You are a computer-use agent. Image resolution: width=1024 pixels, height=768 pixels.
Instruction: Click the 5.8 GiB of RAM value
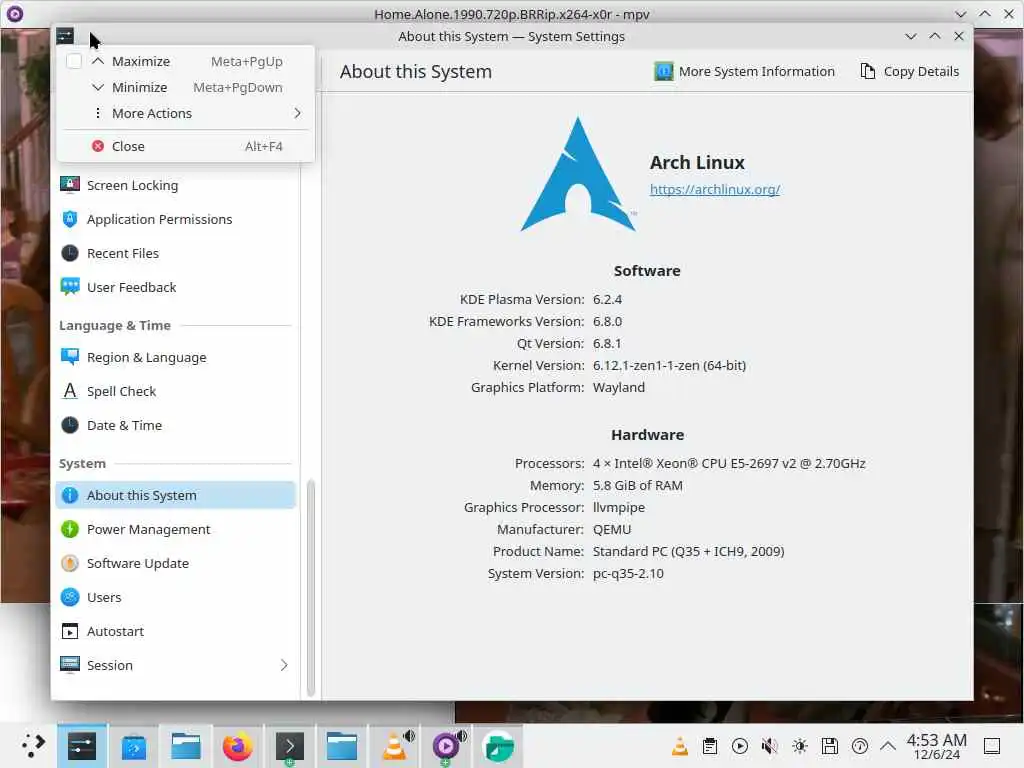637,485
